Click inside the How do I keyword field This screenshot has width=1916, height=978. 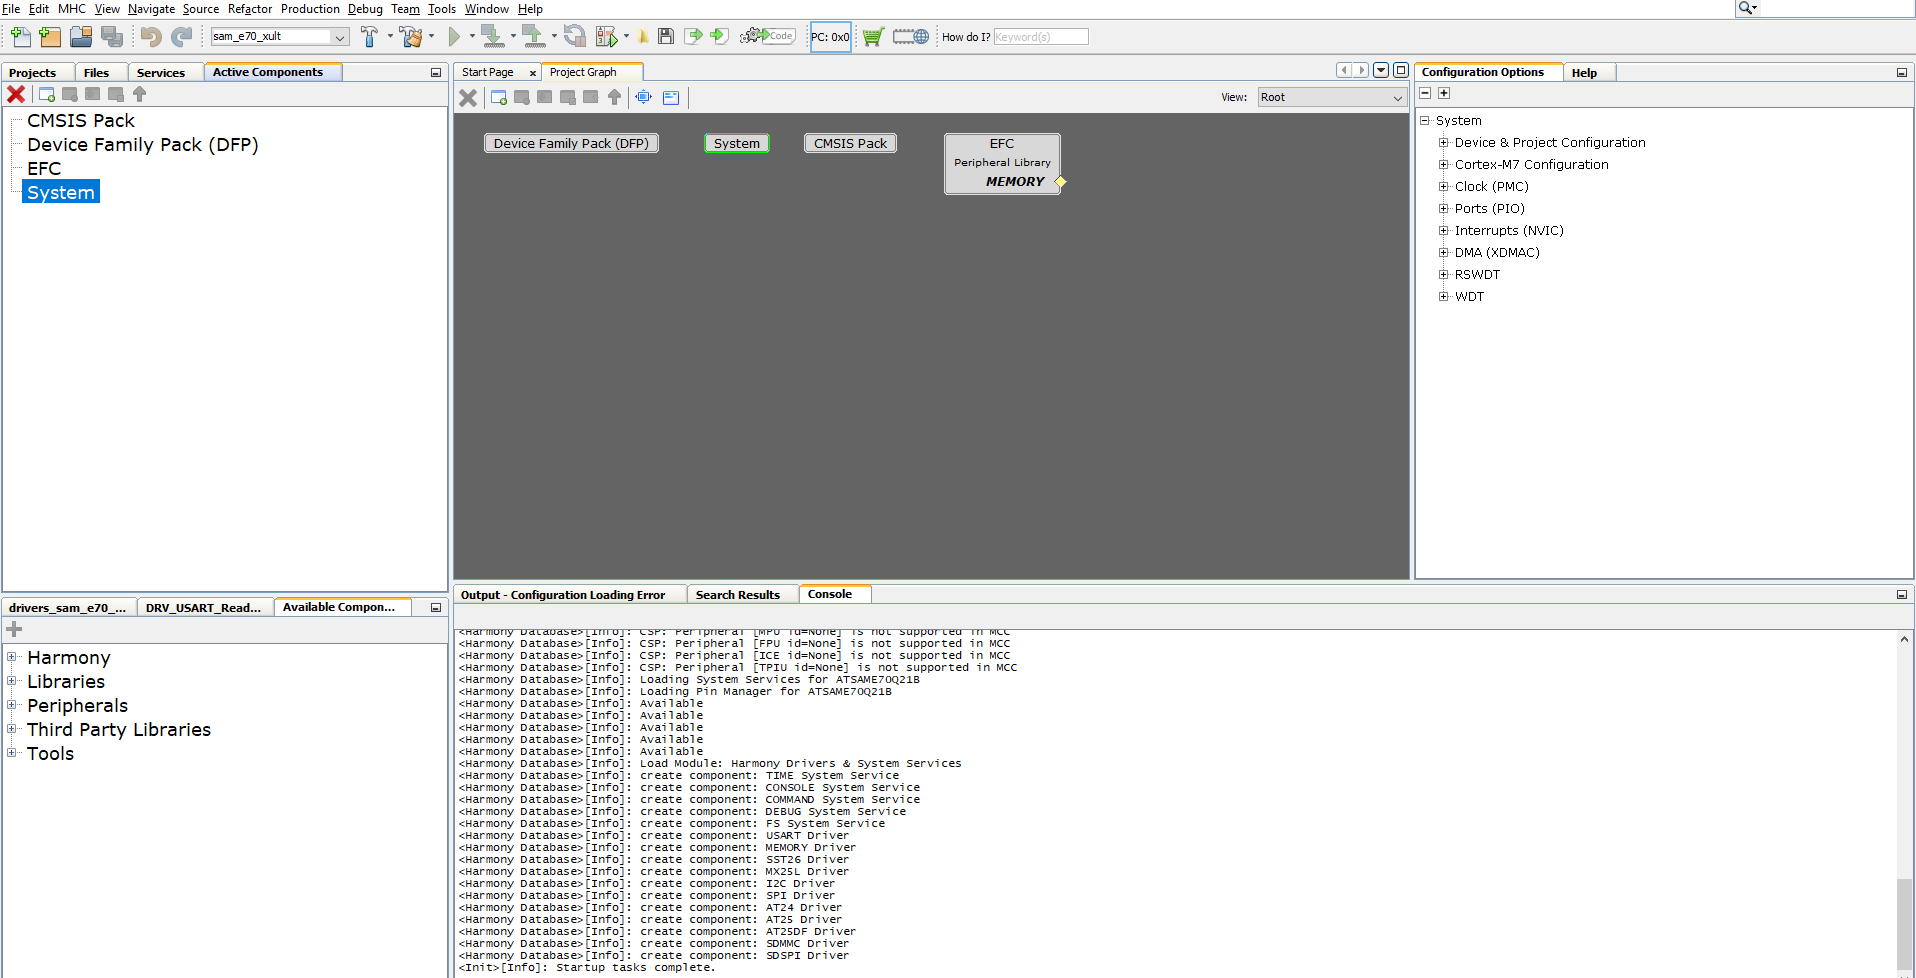coord(1040,36)
